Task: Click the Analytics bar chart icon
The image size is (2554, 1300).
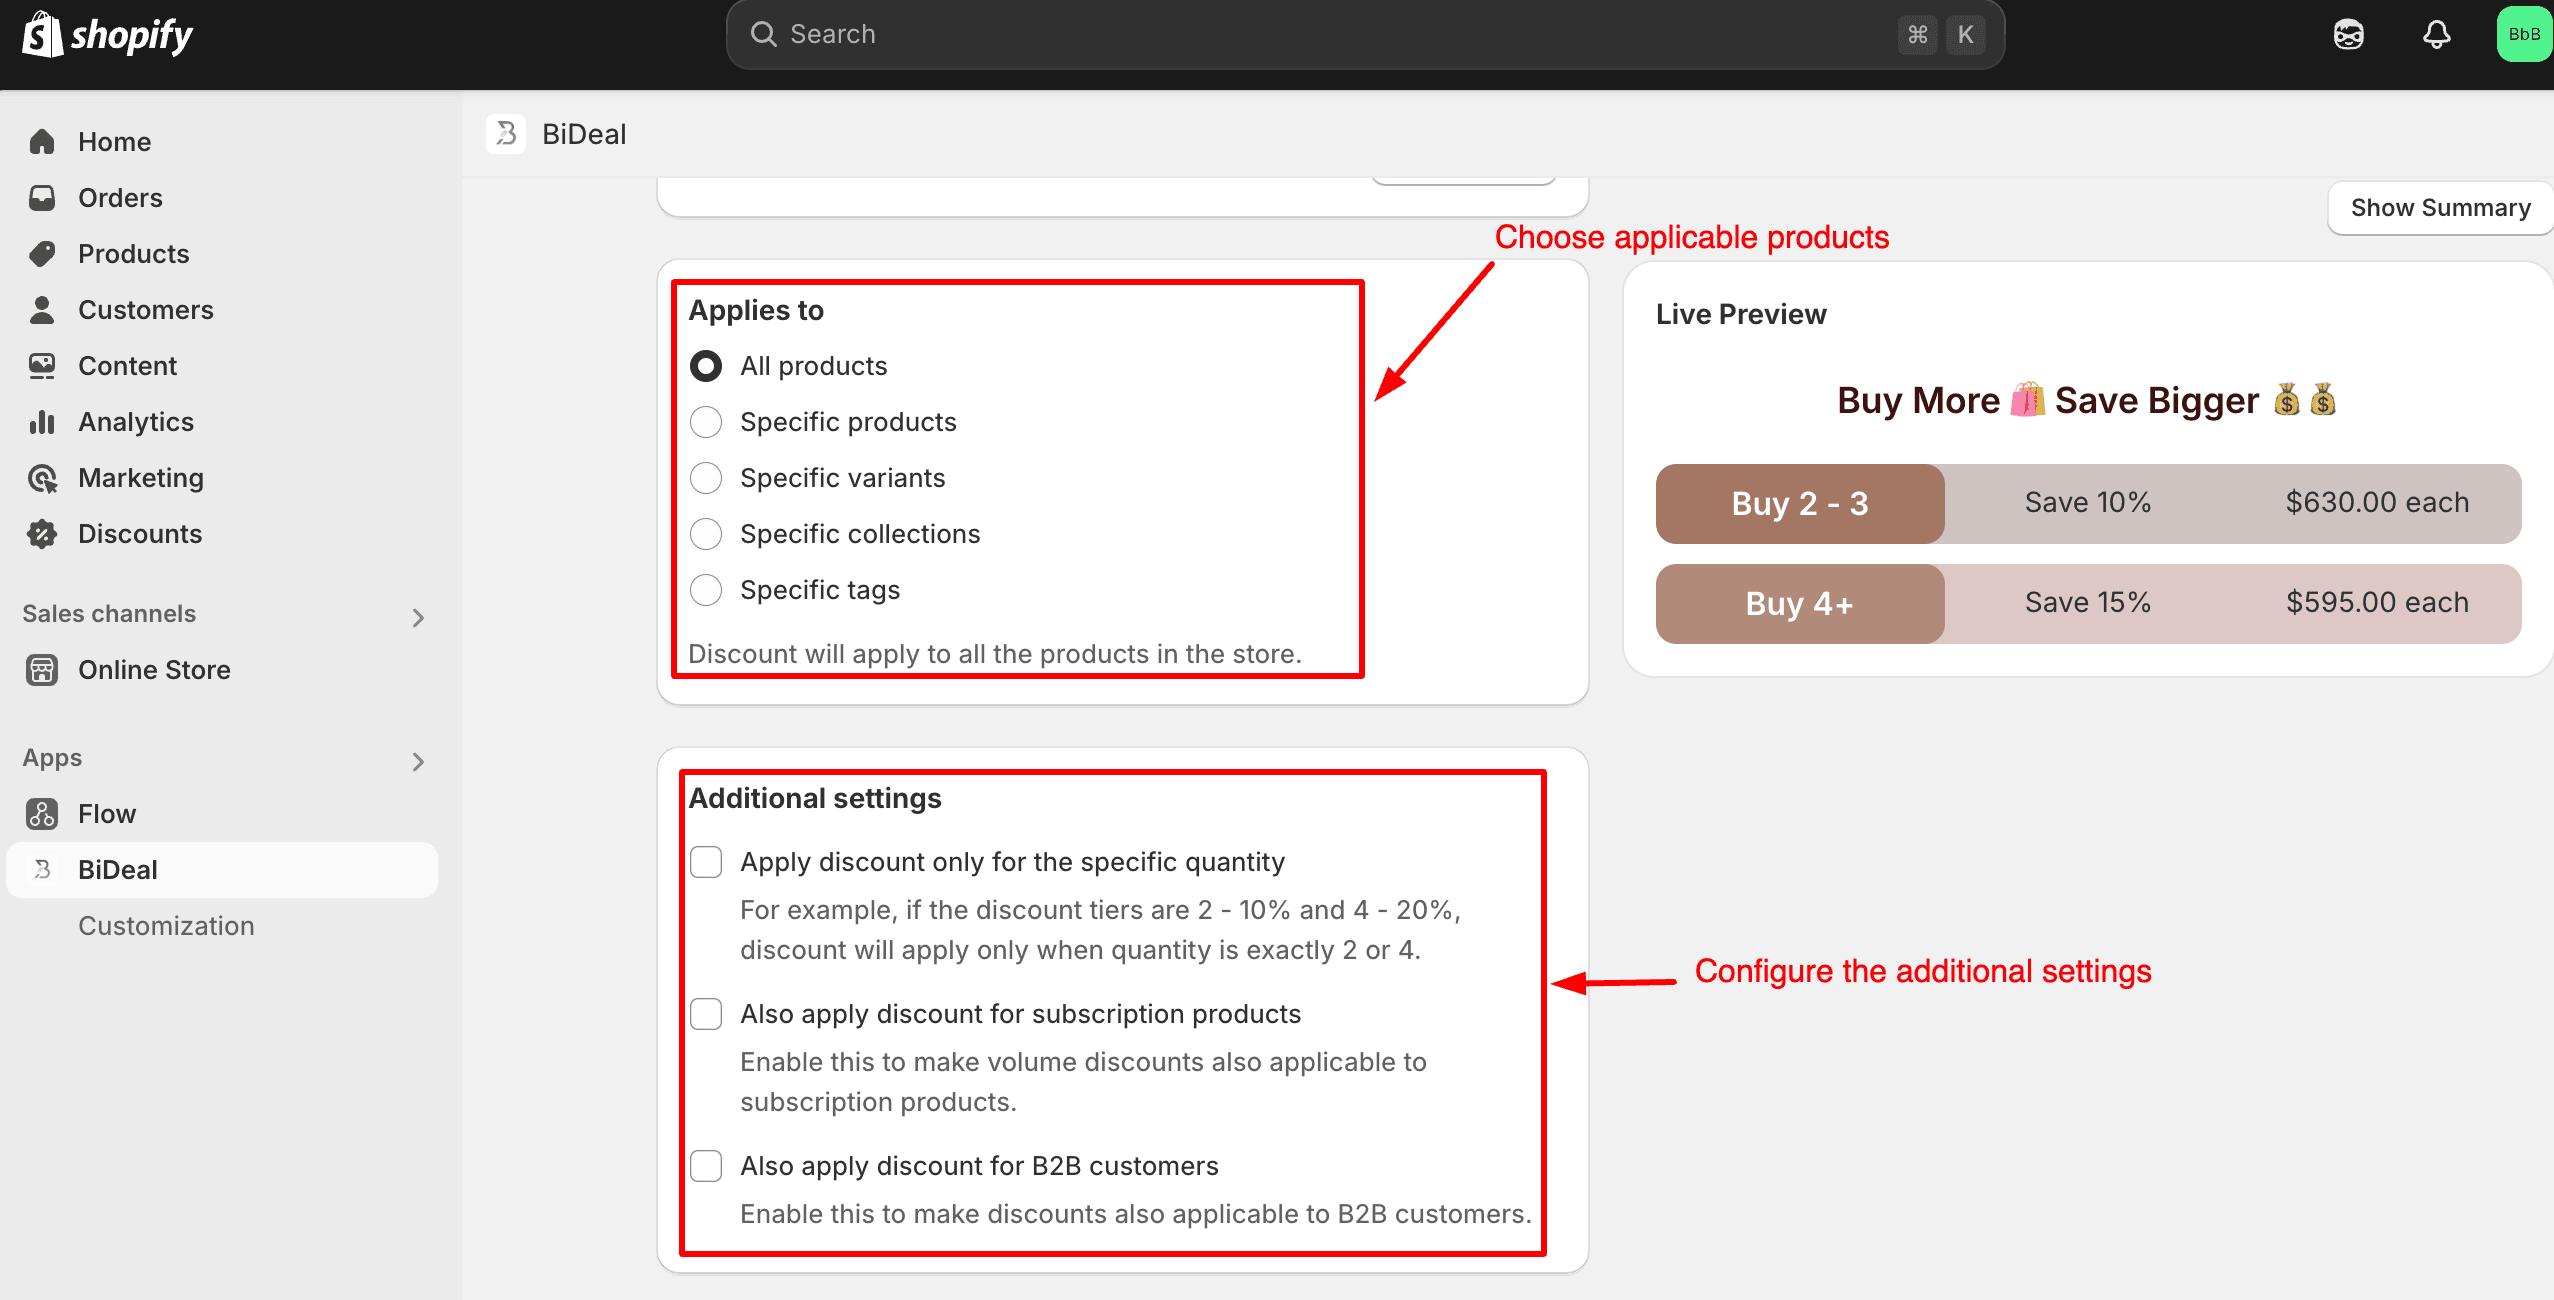Action: [42, 422]
